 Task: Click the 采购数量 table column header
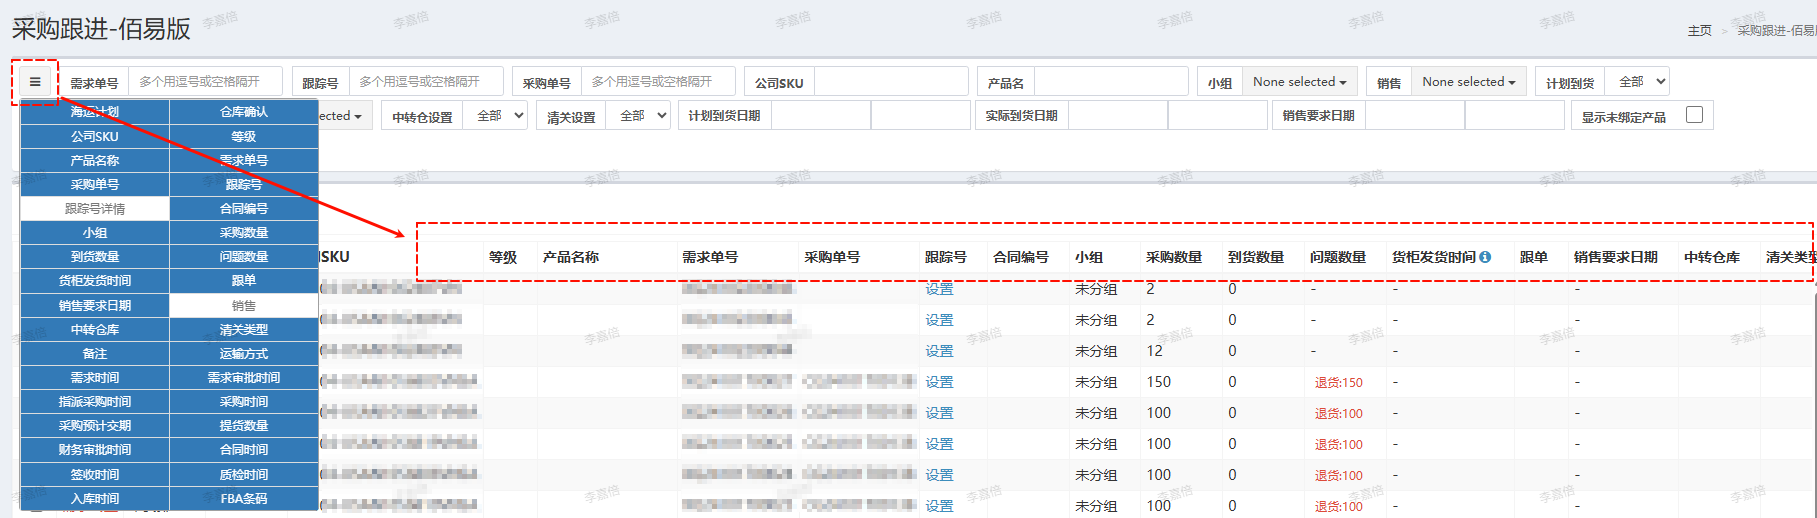1174,257
